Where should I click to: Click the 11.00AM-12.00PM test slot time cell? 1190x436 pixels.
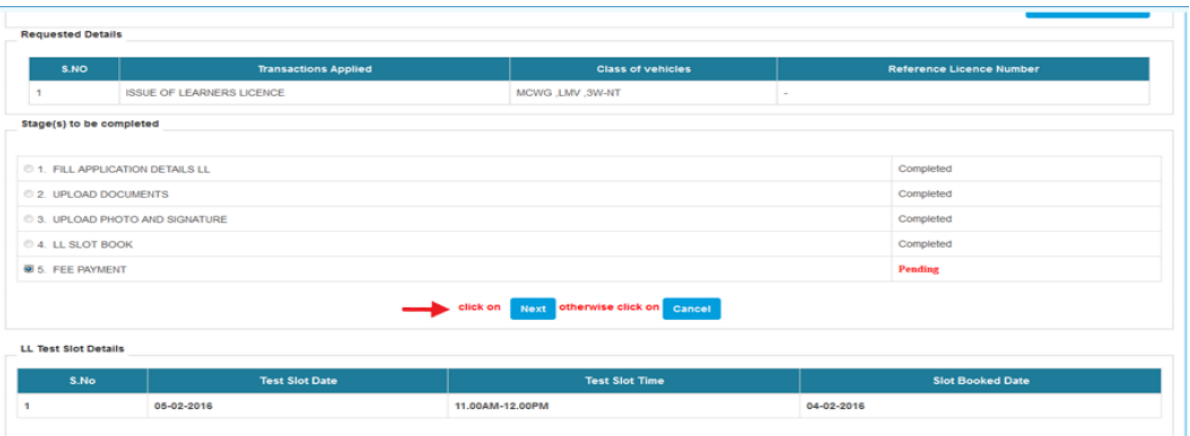(x=502, y=406)
